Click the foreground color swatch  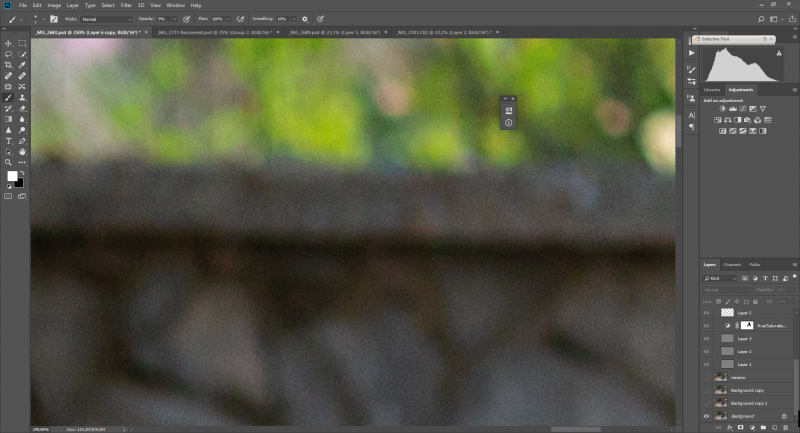[12, 176]
